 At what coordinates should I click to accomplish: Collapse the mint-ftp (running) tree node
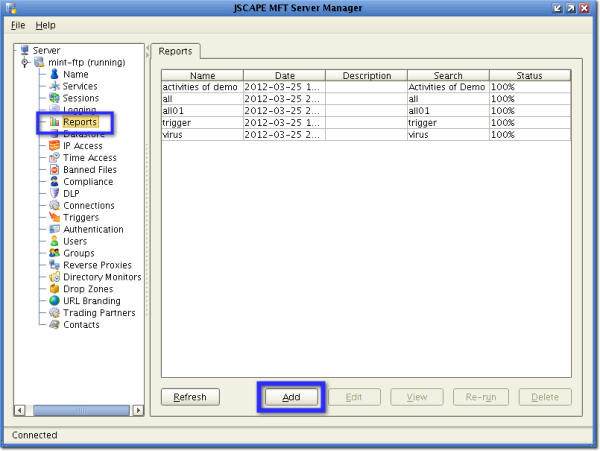(25, 62)
